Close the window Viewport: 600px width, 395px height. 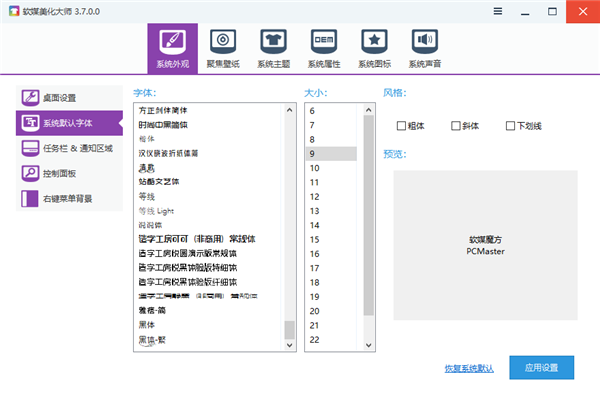pos(583,11)
